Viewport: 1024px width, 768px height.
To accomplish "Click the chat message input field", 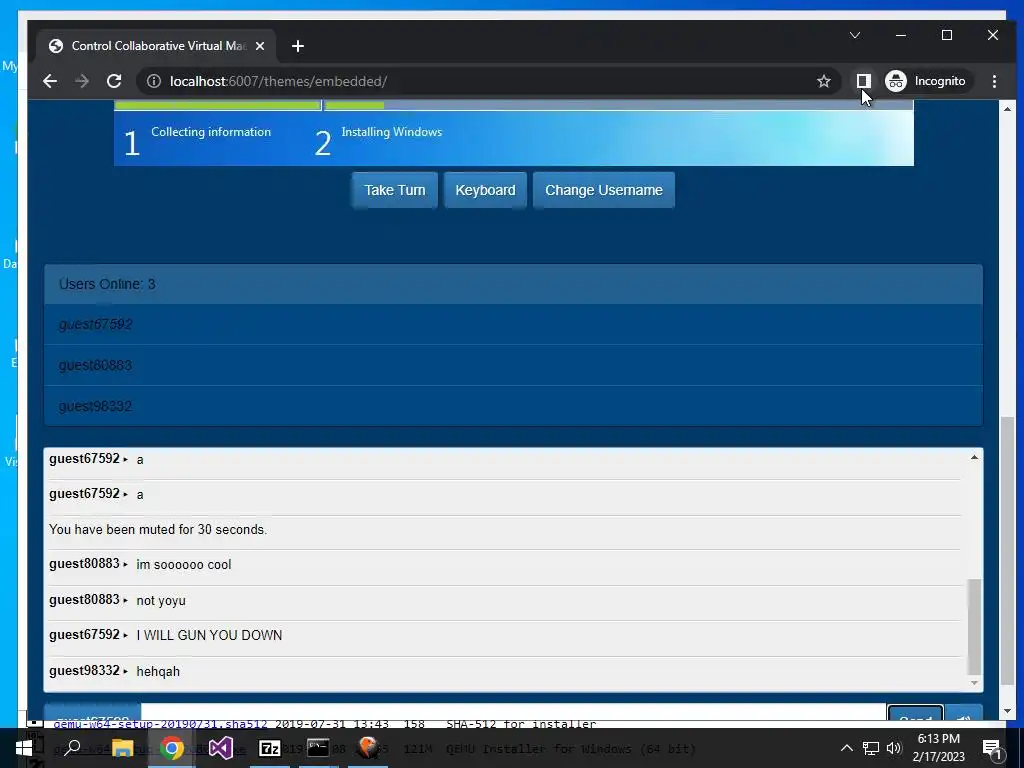I will 513,712.
